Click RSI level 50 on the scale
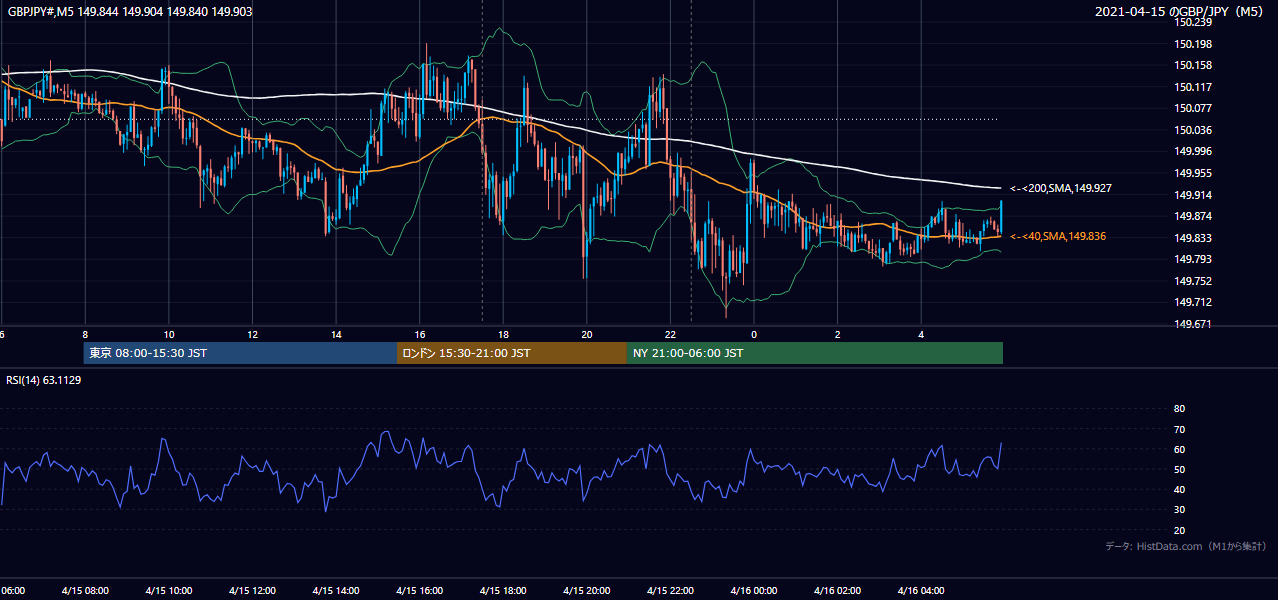Image resolution: width=1278 pixels, height=600 pixels. coord(1179,469)
